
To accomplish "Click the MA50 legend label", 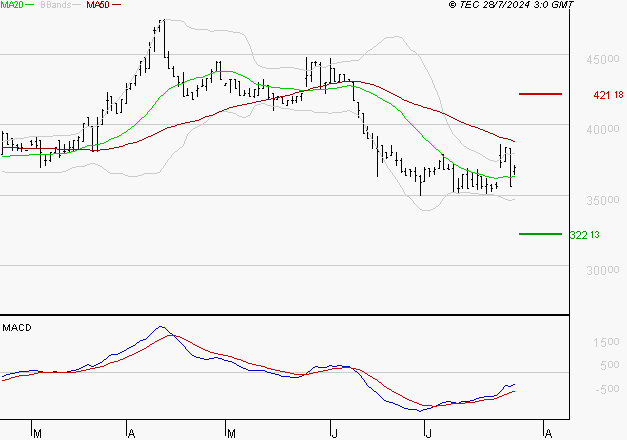I will click(98, 5).
